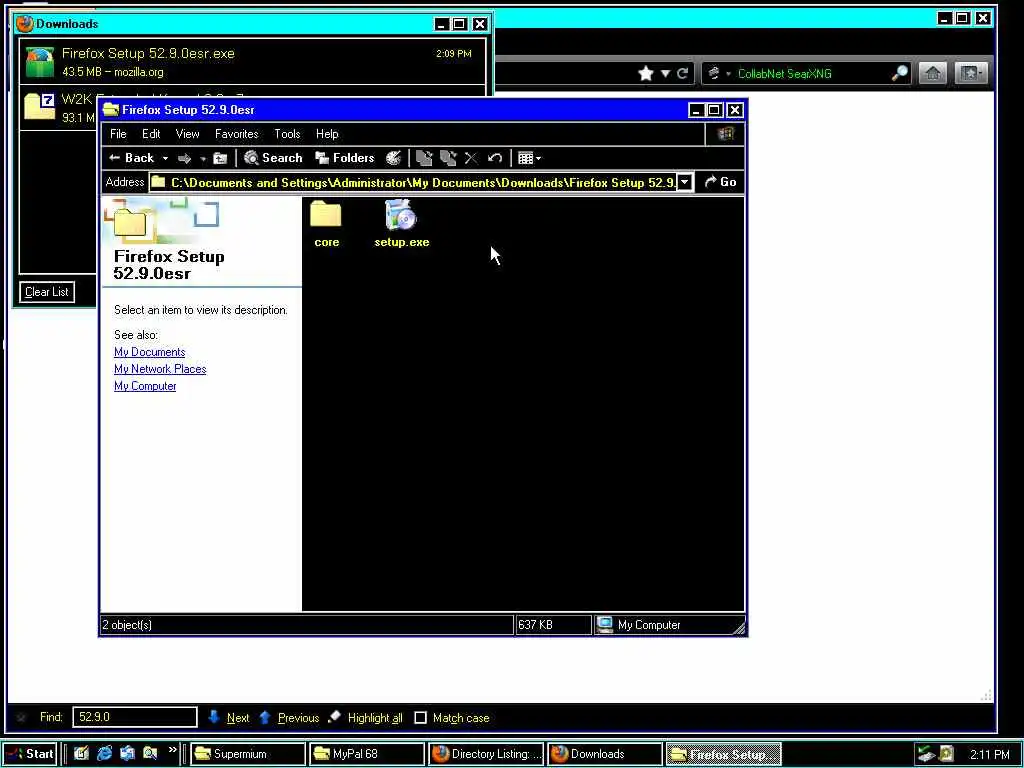
Task: Open the File menu
Action: (x=118, y=134)
